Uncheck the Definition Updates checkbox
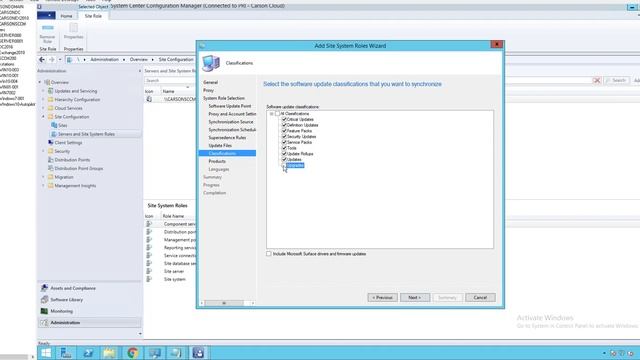This screenshot has width=640, height=360. pos(284,125)
